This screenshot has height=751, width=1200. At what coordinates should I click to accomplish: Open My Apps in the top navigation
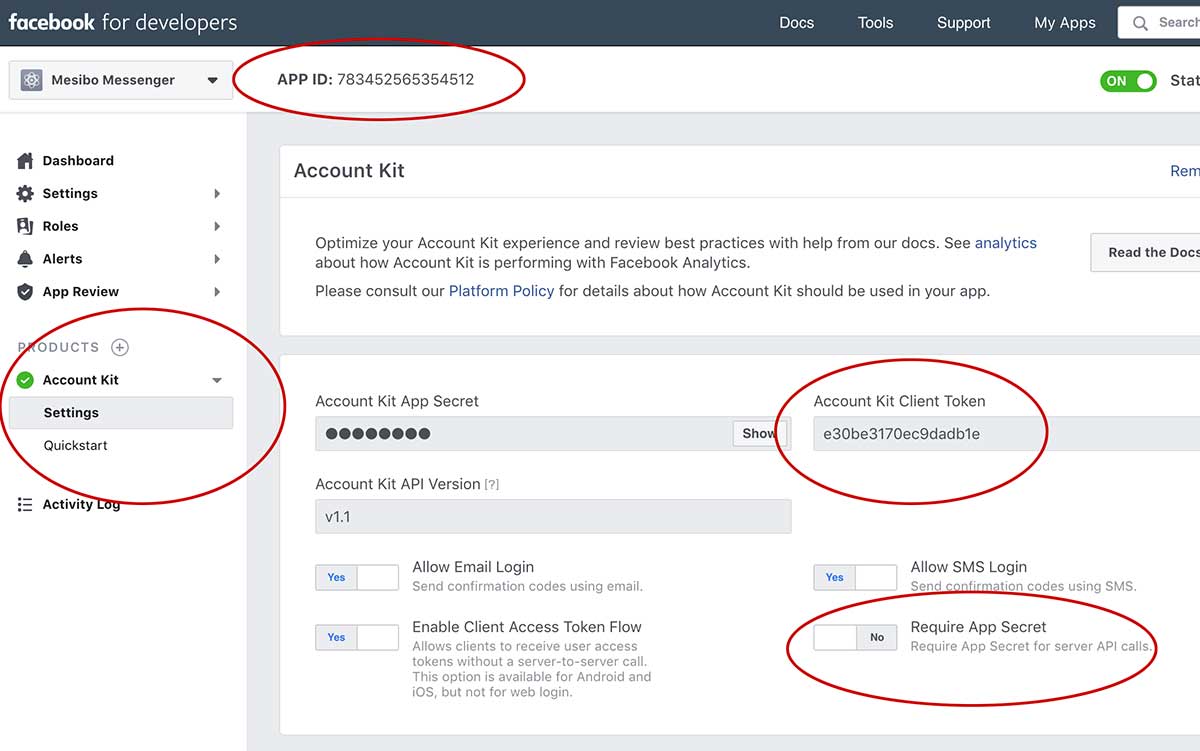pyautogui.click(x=1065, y=23)
